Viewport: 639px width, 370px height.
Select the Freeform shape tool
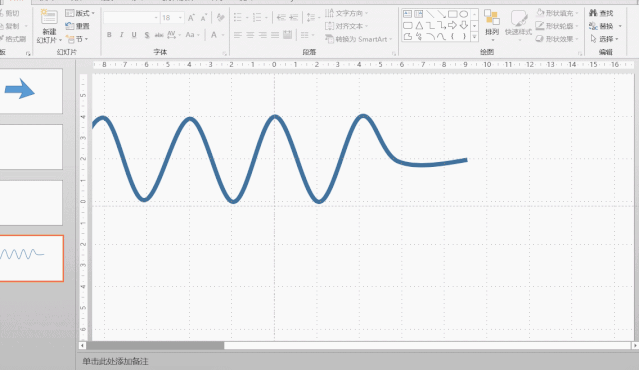pos(407,36)
